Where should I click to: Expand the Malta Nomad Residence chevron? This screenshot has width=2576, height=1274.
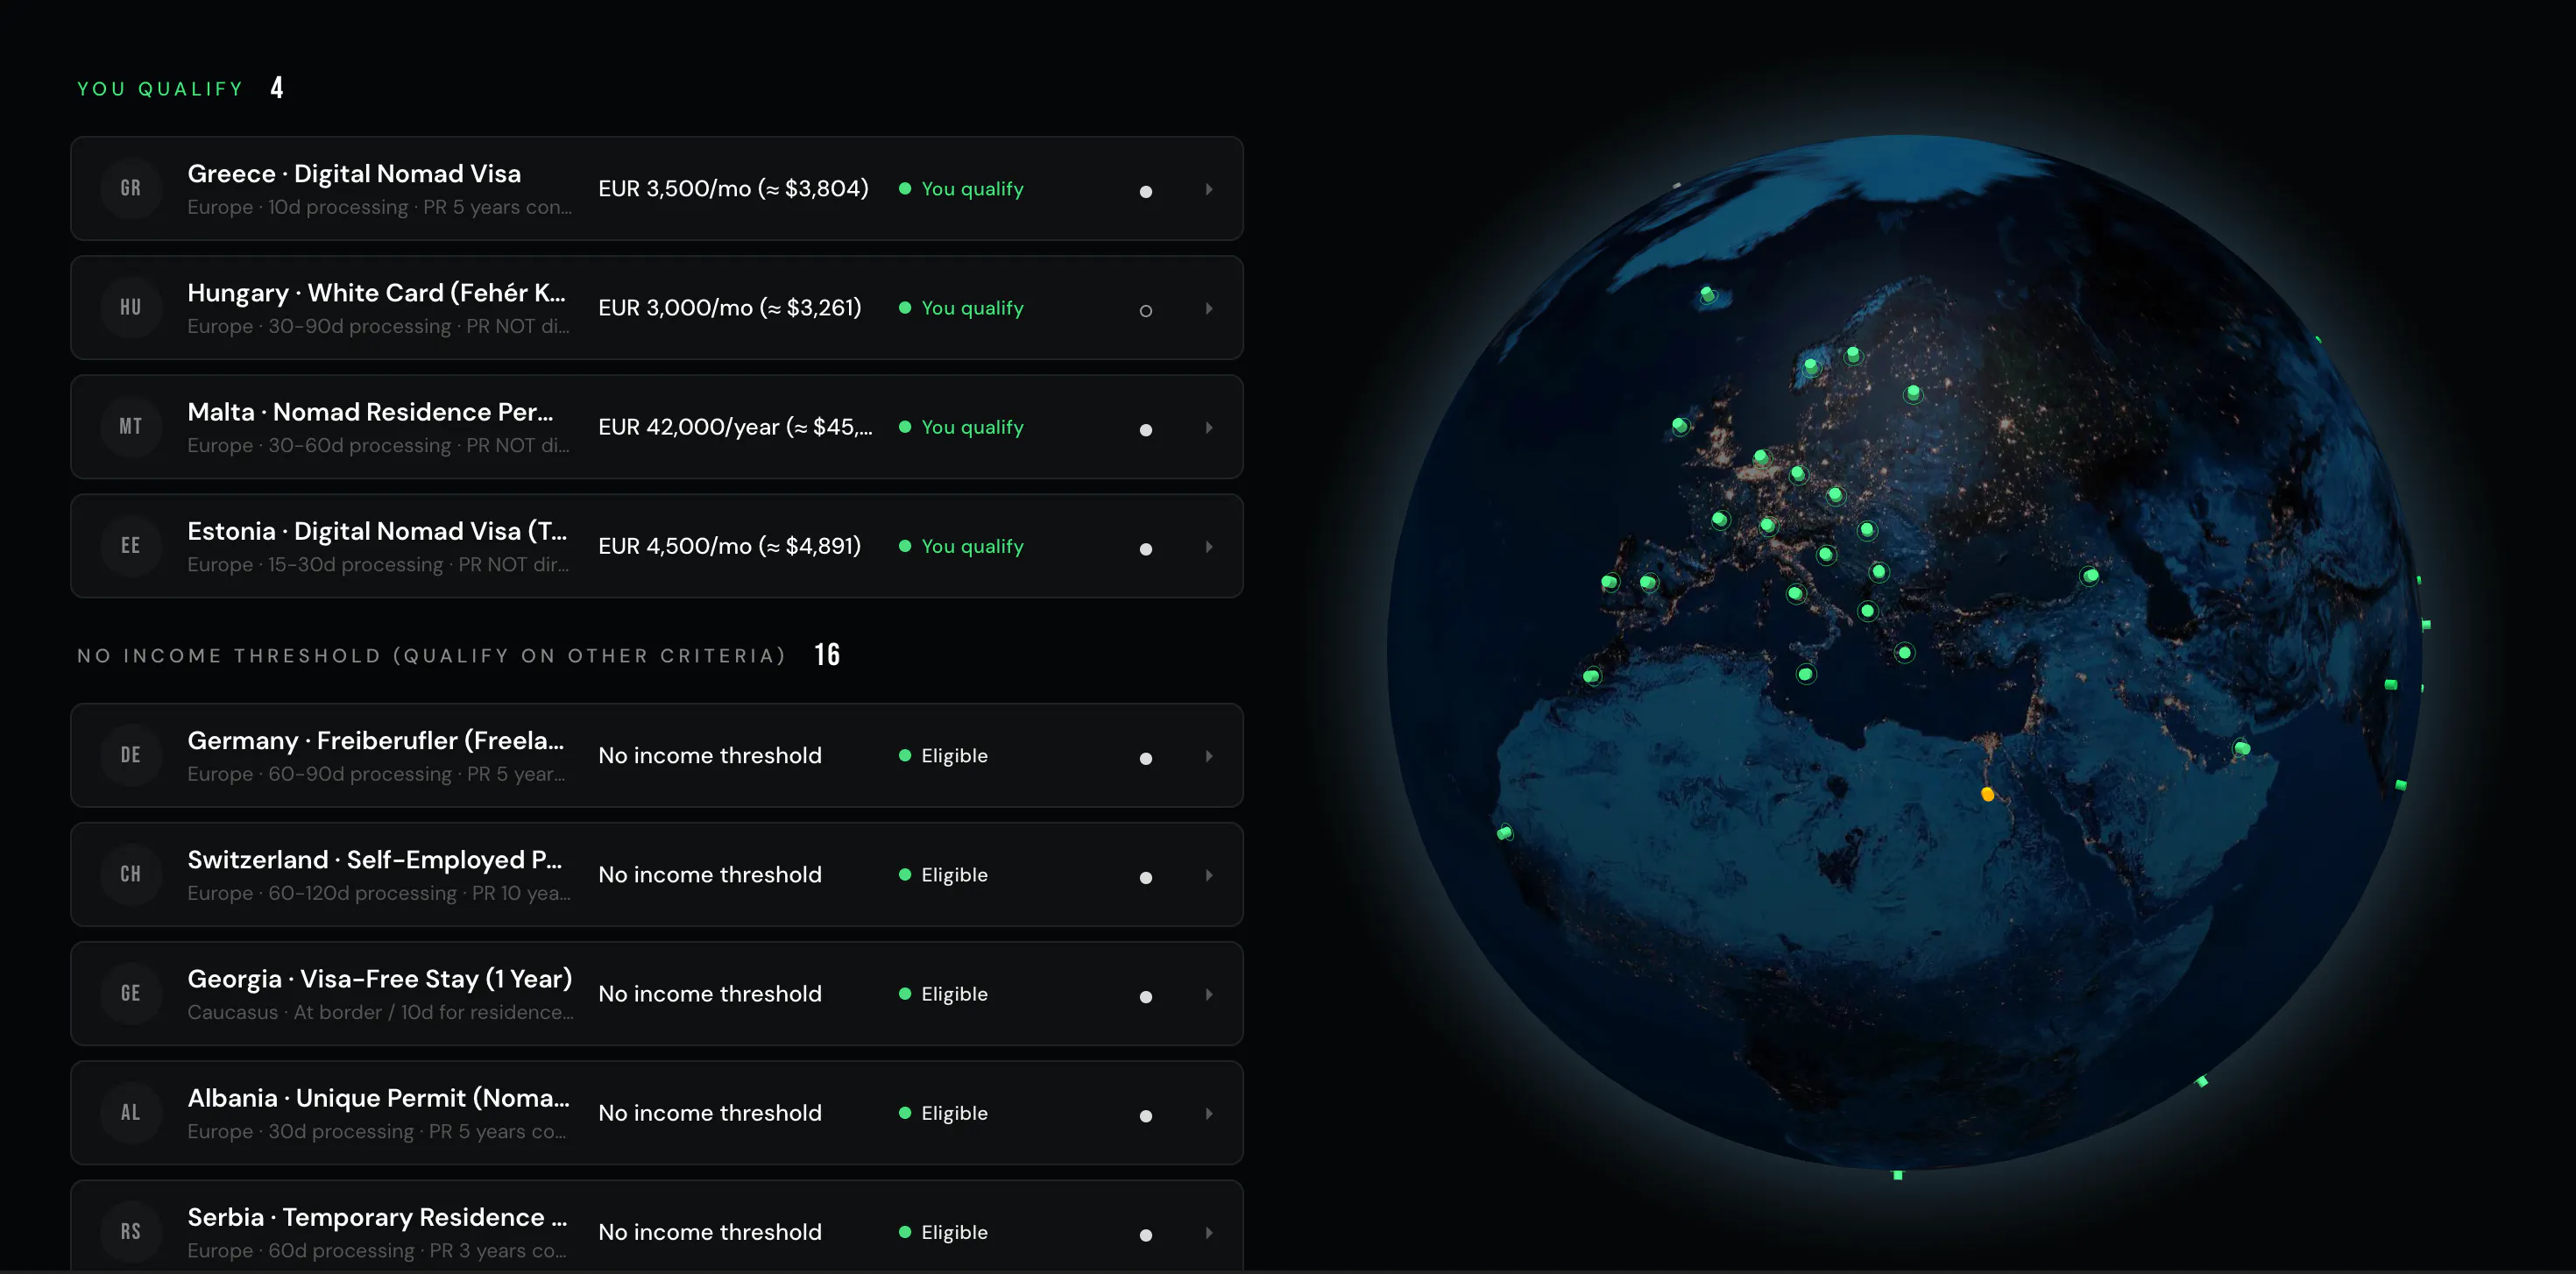point(1209,427)
